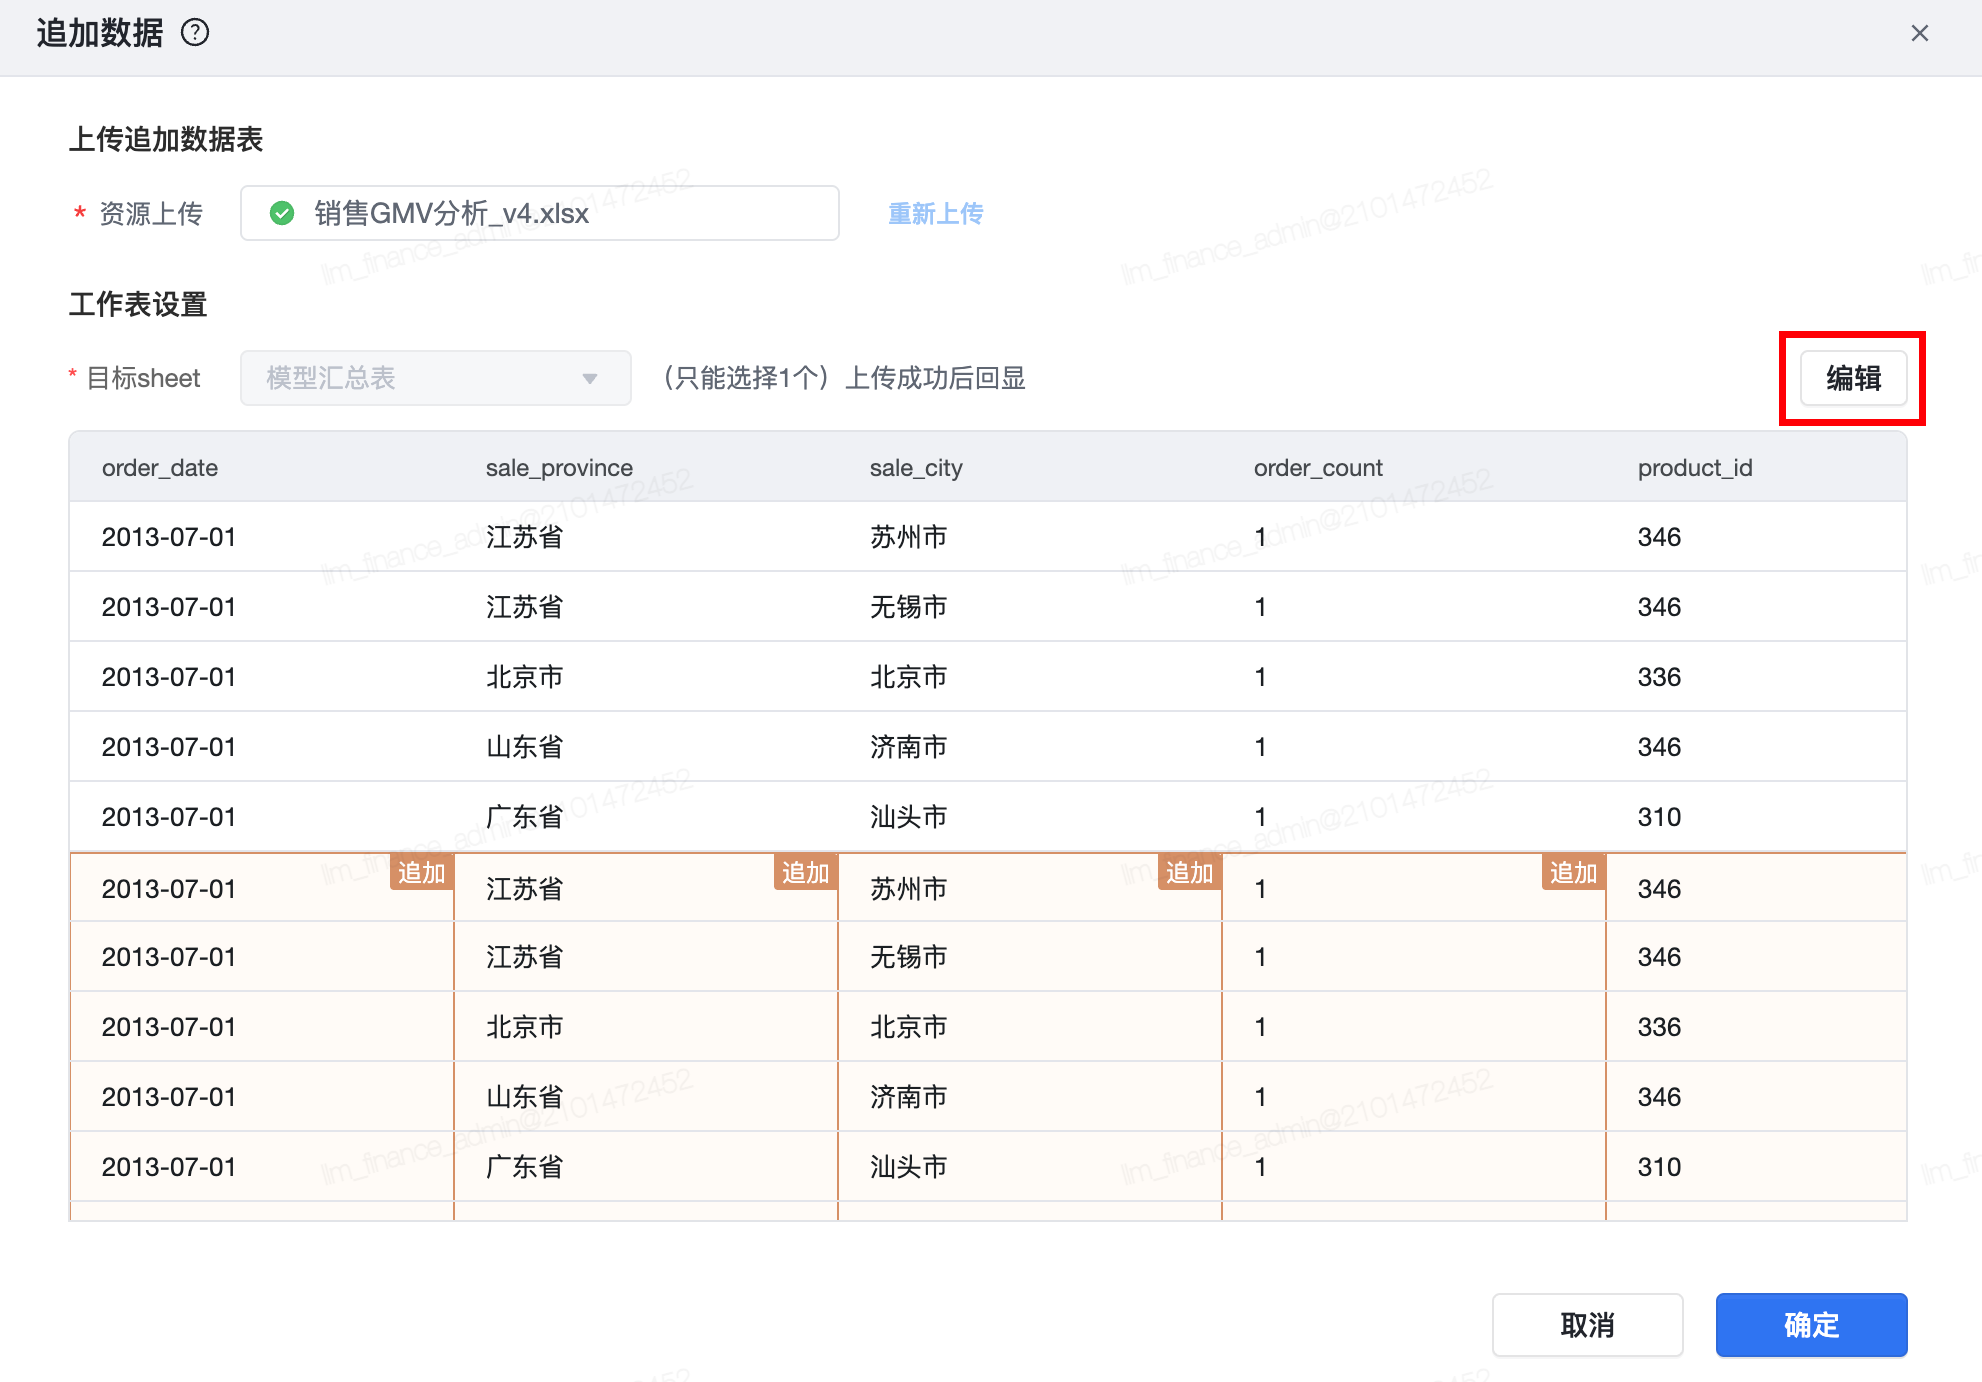Click the sale_city column header
Screen dimensions: 1982x1382
[x=916, y=468]
